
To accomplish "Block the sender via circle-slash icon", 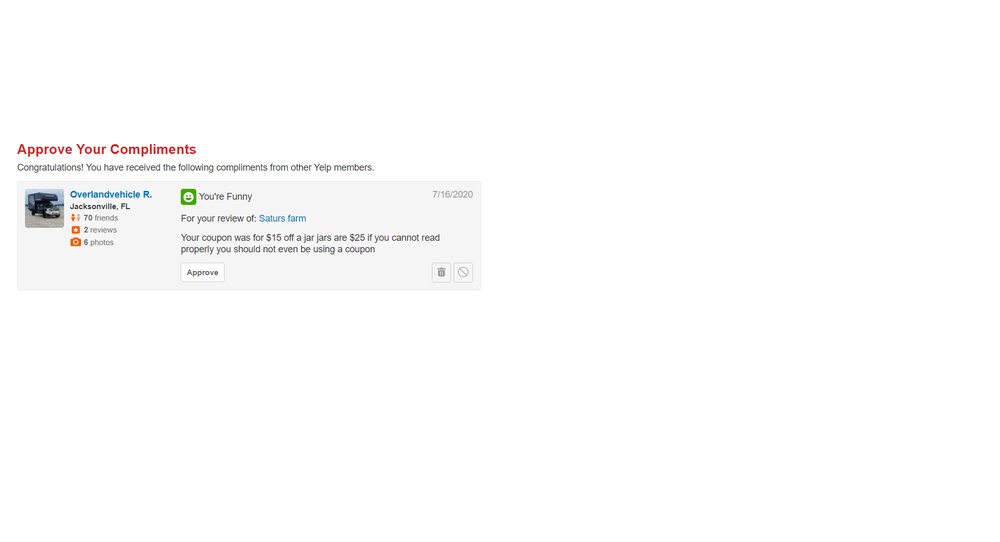I will [463, 272].
